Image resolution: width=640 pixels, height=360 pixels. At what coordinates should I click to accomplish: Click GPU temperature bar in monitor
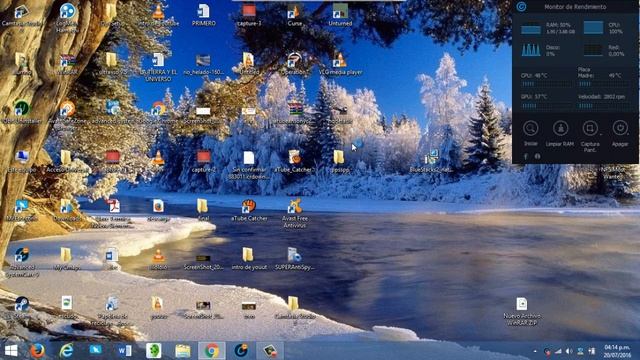(x=546, y=105)
